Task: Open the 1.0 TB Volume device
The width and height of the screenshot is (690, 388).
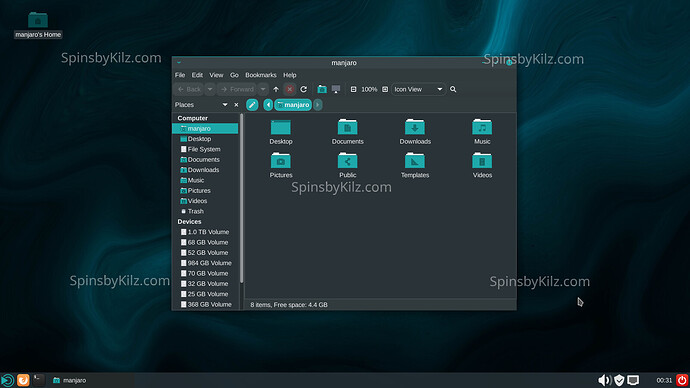Action: coord(205,232)
